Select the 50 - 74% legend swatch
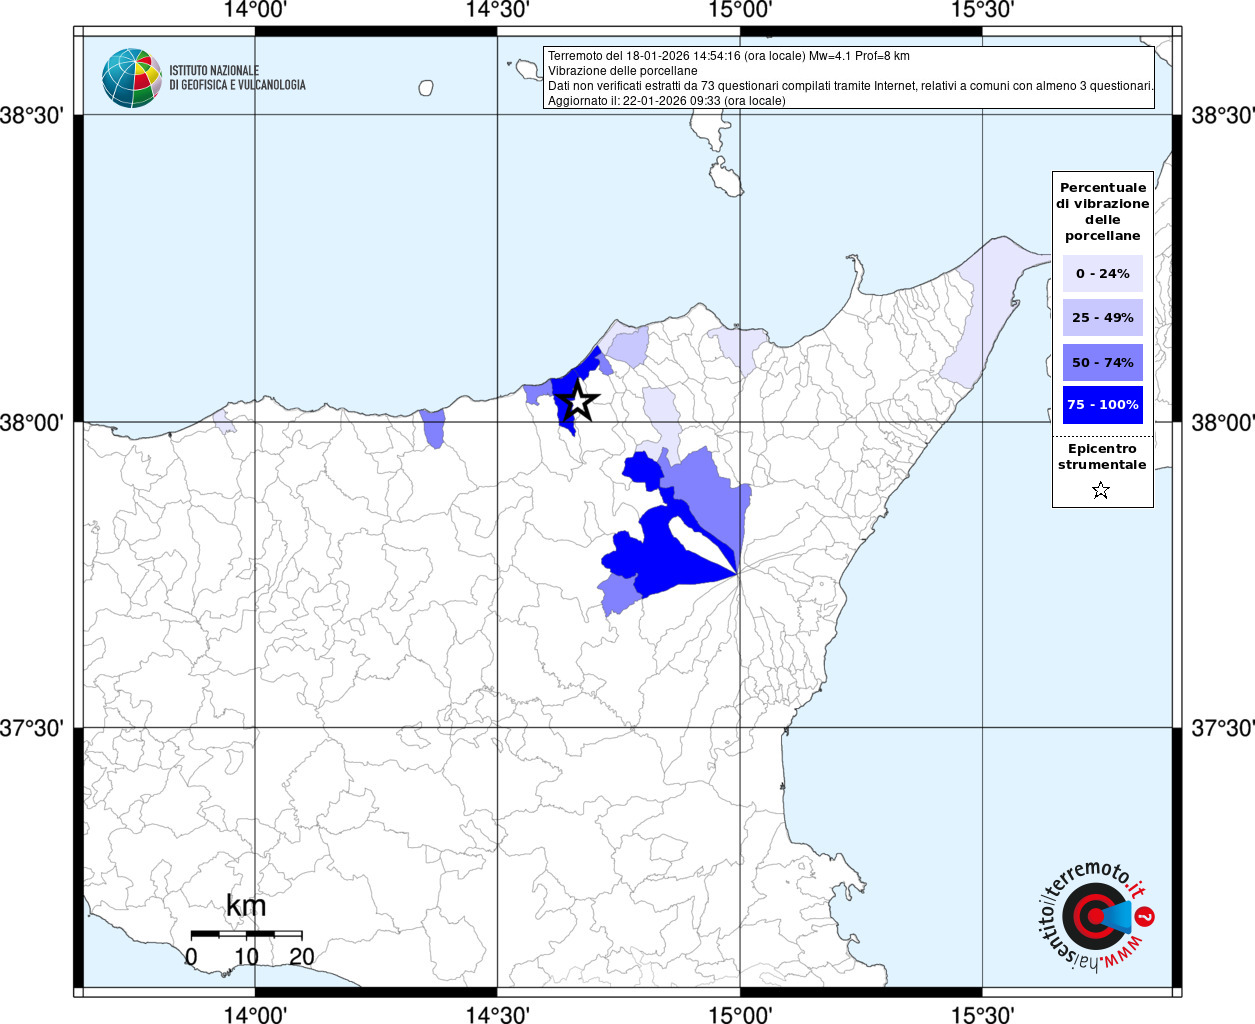Screen dimensions: 1255x1024 [1102, 362]
